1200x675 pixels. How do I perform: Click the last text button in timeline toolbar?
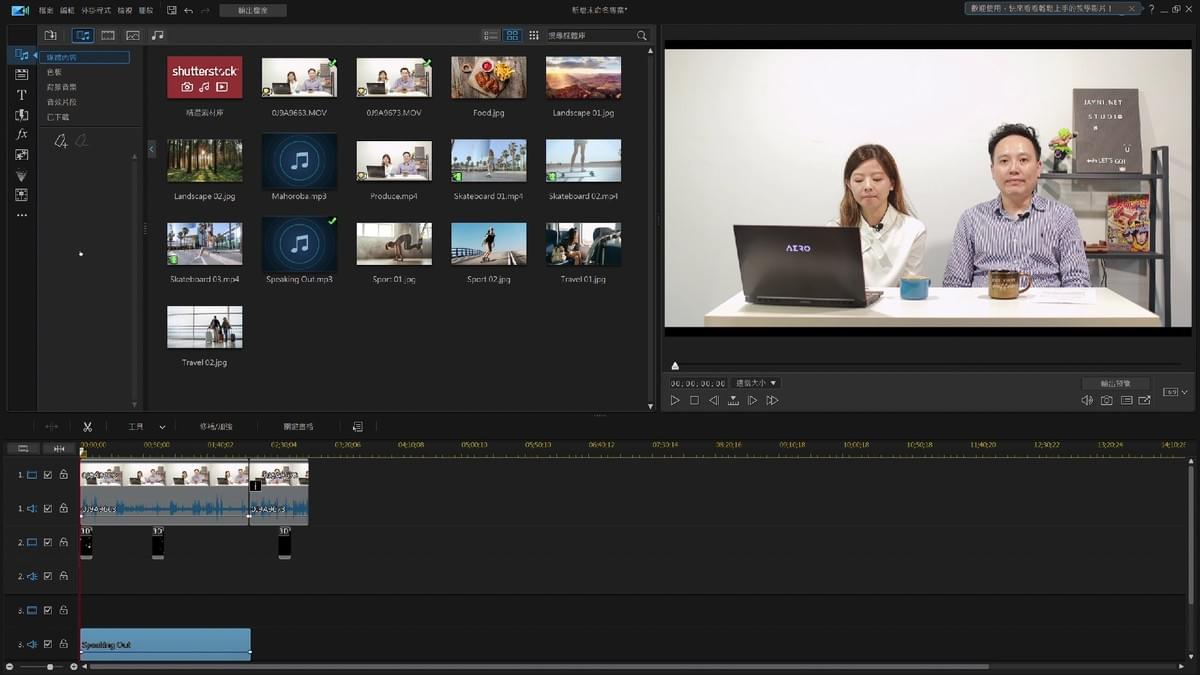pyautogui.click(x=298, y=427)
